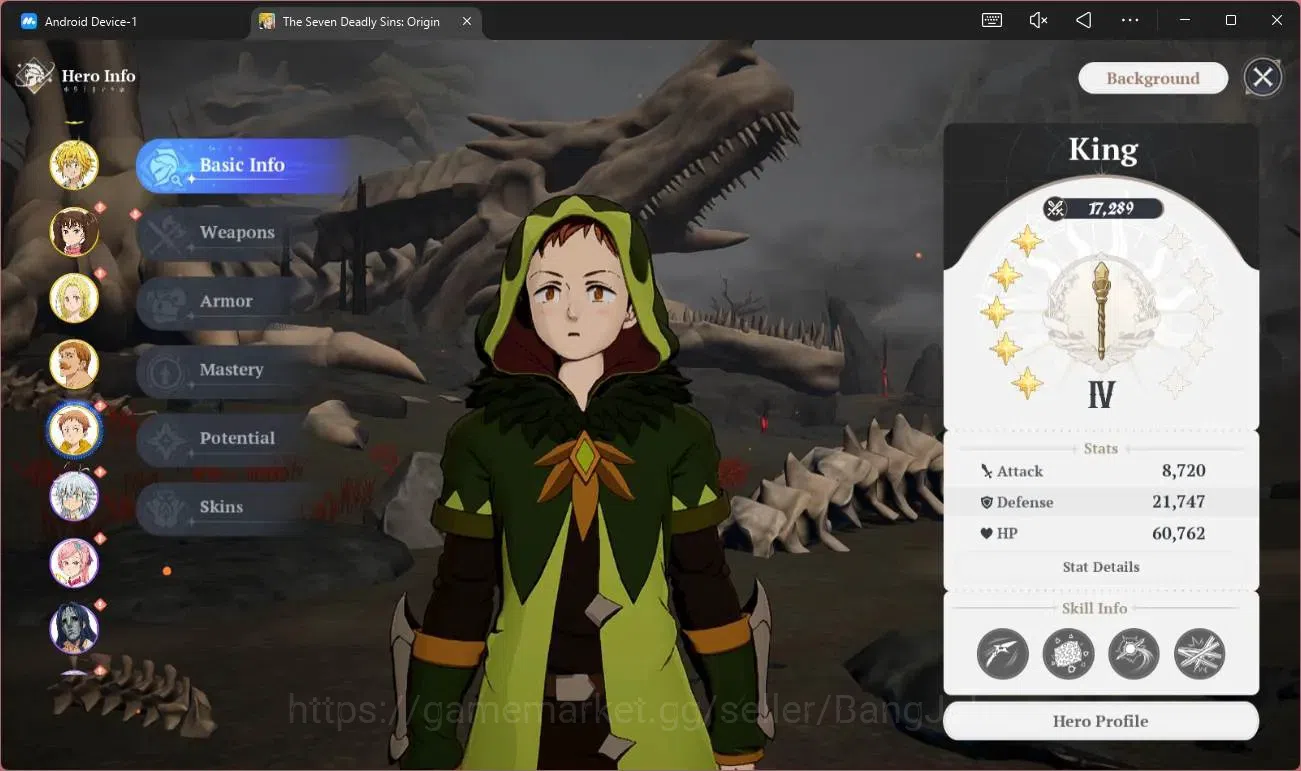
Task: Toggle the emulator sound mute icon
Action: tap(1038, 20)
